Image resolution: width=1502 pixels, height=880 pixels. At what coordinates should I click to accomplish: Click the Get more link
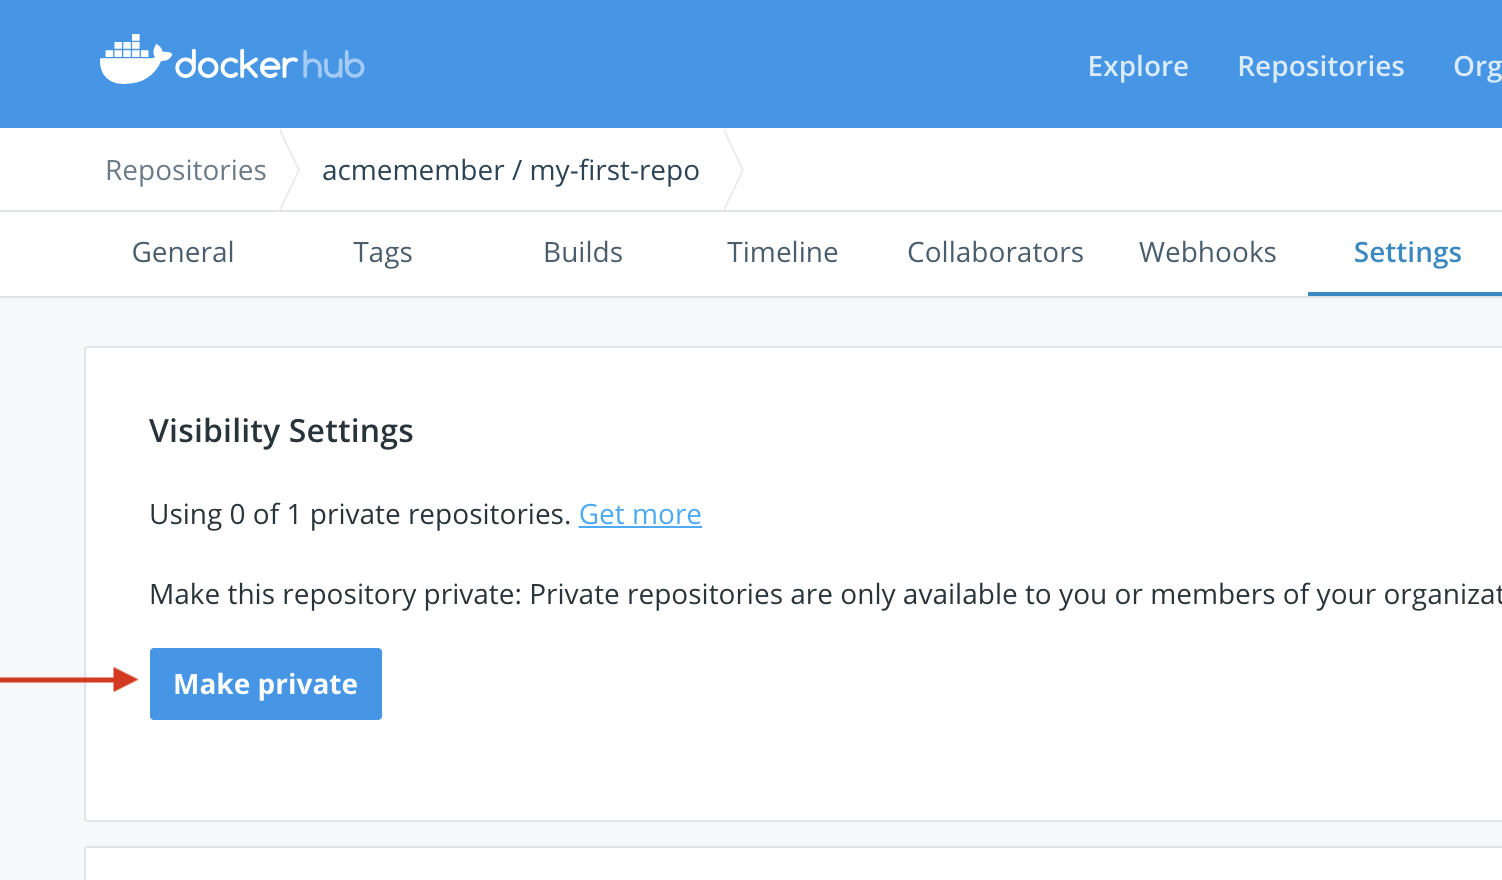coord(640,513)
